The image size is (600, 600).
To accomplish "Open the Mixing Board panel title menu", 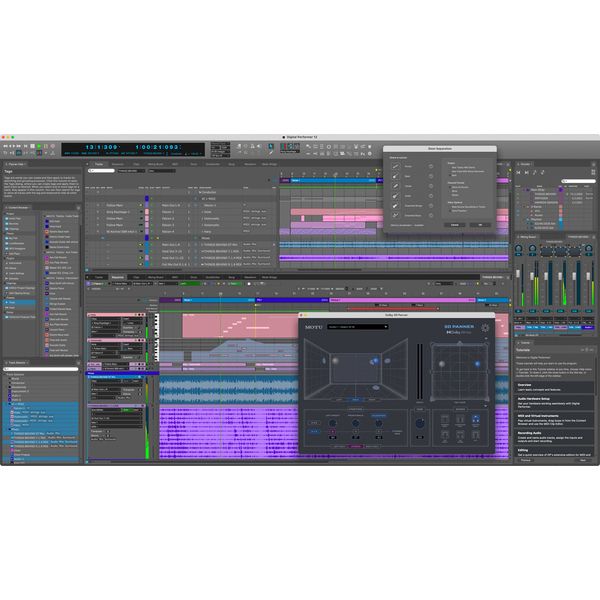I will [528, 237].
